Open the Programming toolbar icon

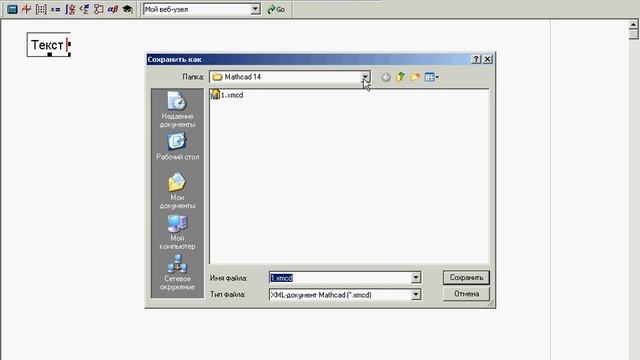(x=98, y=9)
